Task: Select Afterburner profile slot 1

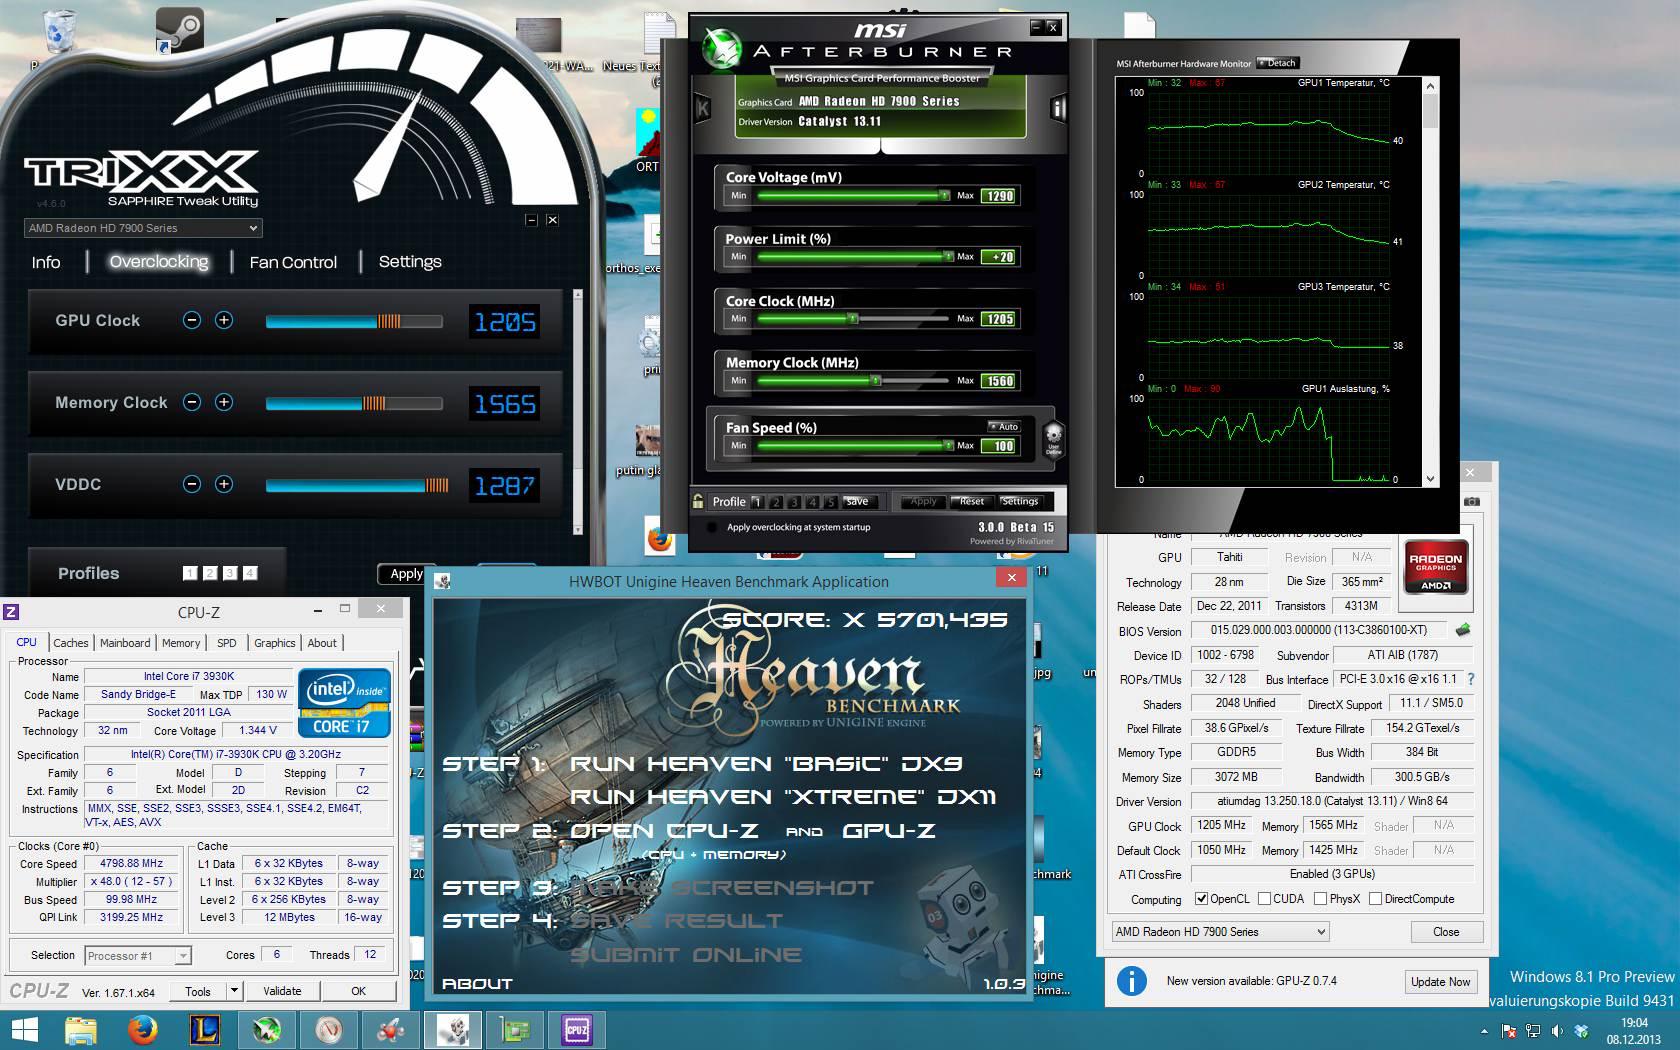Action: point(757,502)
